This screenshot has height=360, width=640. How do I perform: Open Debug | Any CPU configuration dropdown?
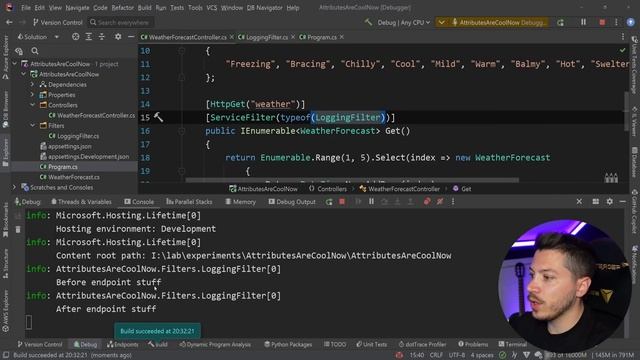pyautogui.click(x=404, y=22)
